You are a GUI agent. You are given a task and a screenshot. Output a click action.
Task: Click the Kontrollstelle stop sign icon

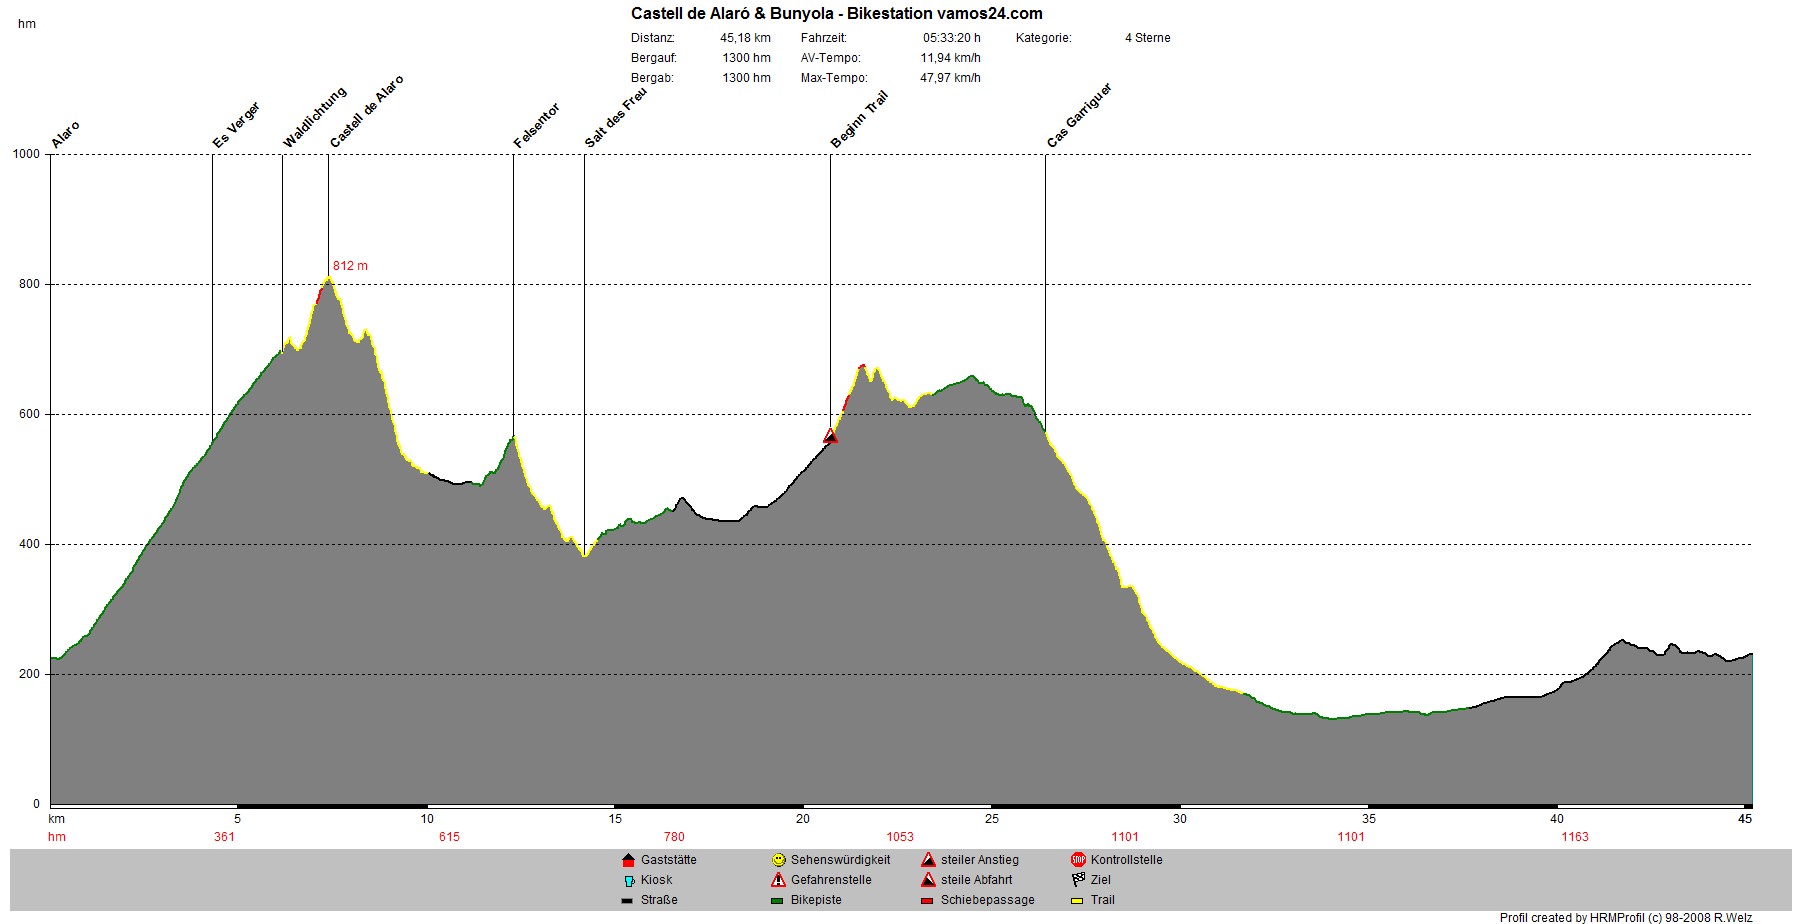tap(1078, 860)
